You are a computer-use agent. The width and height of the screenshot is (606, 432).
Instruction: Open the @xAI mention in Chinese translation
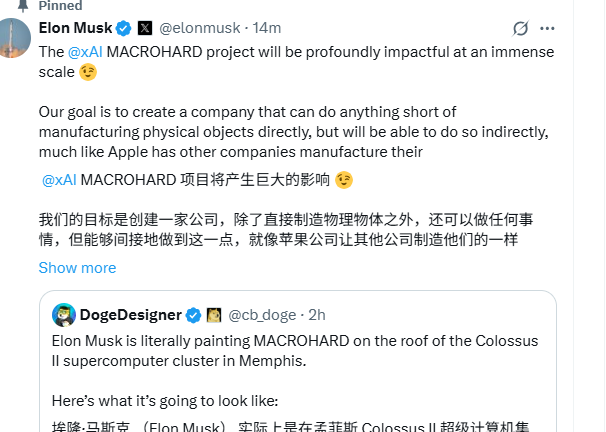click(x=59, y=180)
